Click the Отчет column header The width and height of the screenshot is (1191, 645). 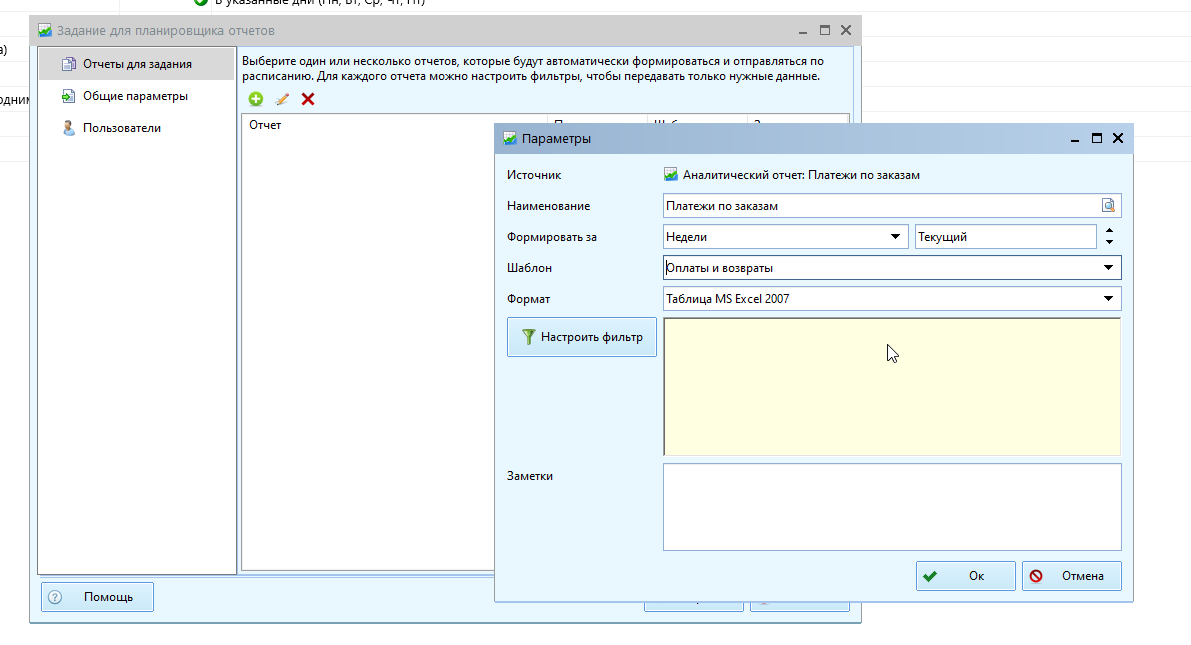395,125
